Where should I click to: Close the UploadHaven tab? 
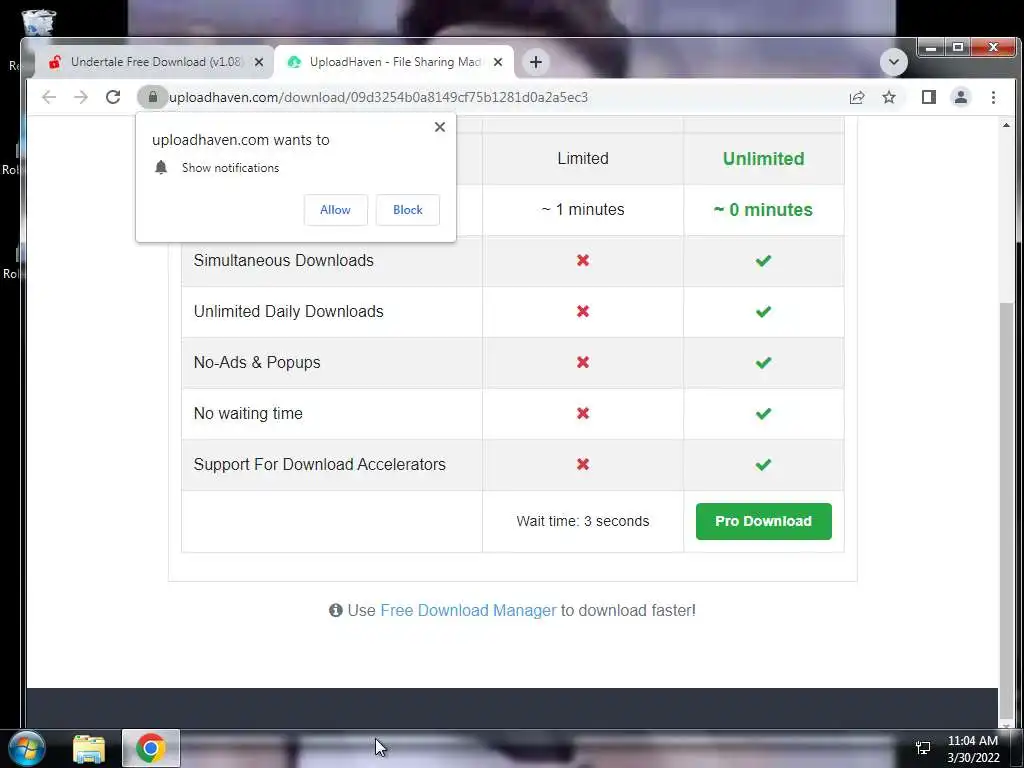(x=498, y=62)
